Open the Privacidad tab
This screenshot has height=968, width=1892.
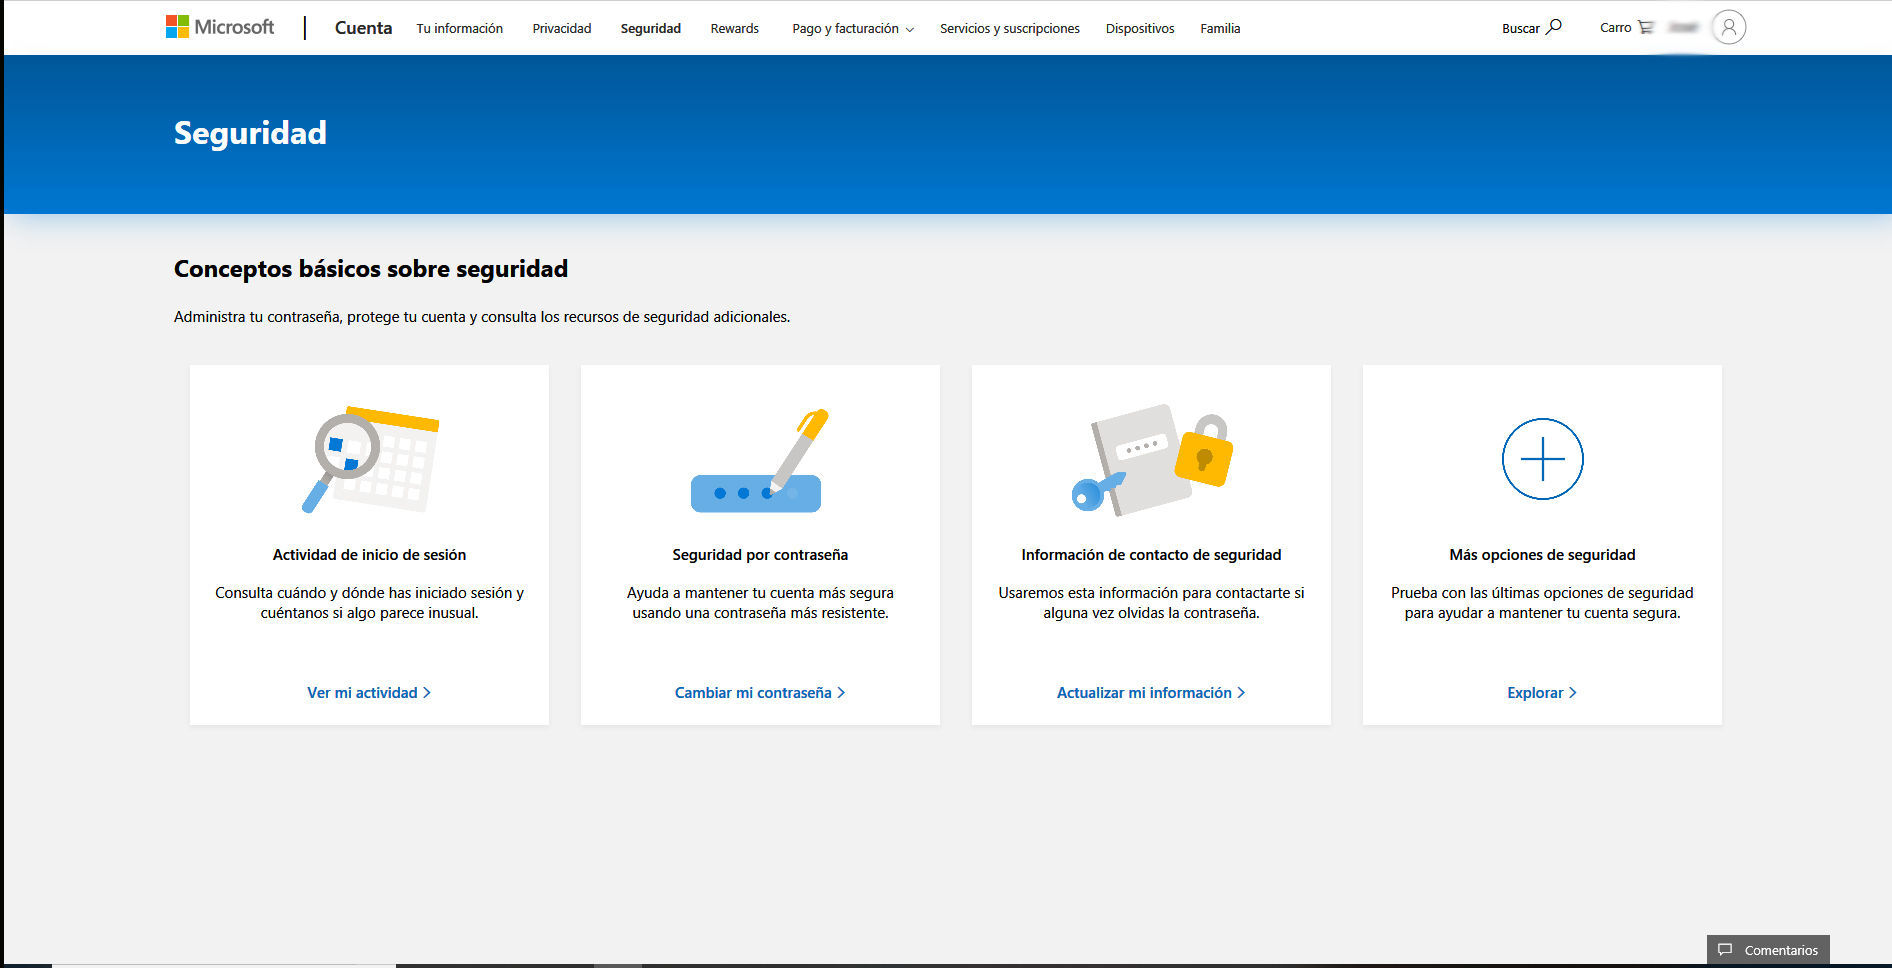coord(561,29)
